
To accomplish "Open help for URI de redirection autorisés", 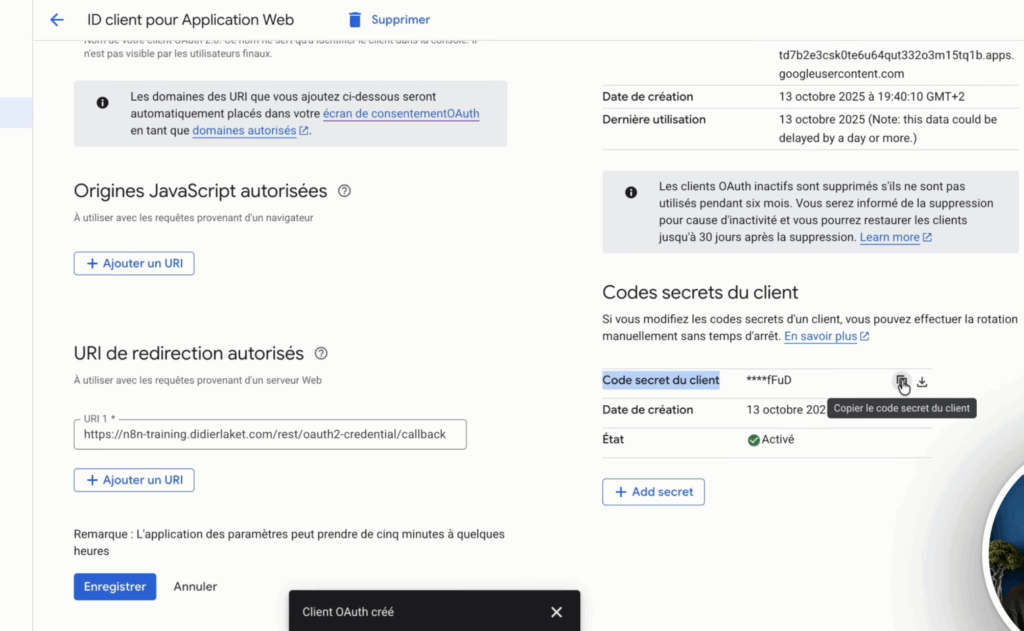I will coord(320,353).
